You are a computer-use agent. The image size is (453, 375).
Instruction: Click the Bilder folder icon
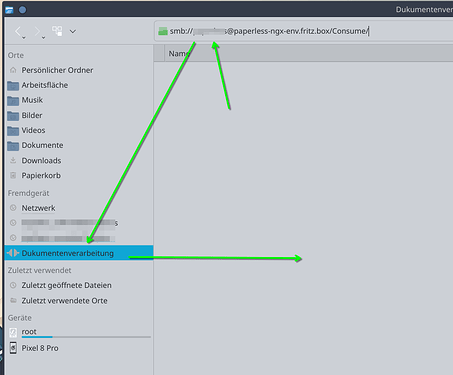(13, 116)
